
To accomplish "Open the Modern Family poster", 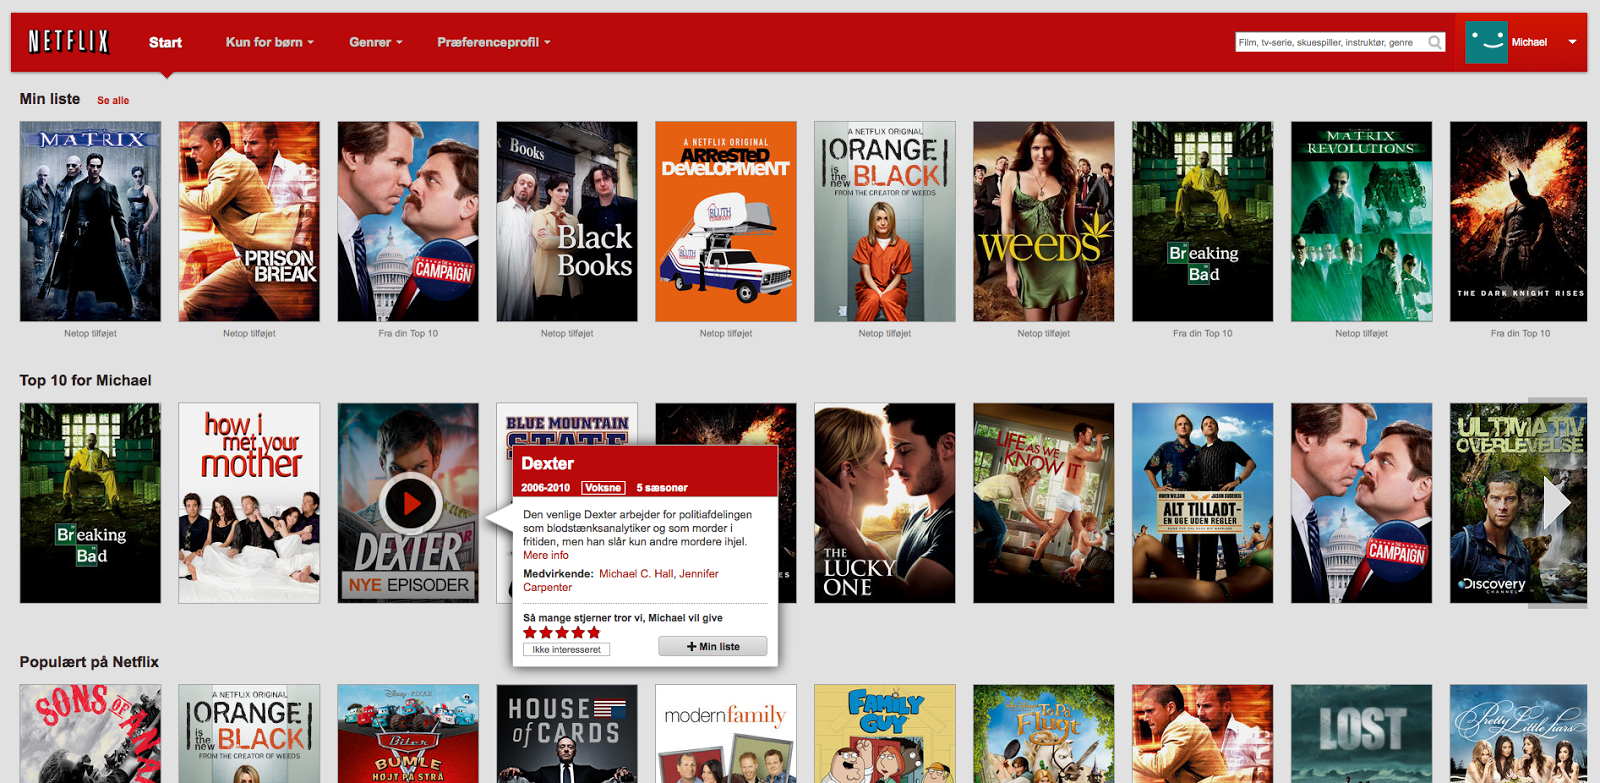I will pos(726,734).
